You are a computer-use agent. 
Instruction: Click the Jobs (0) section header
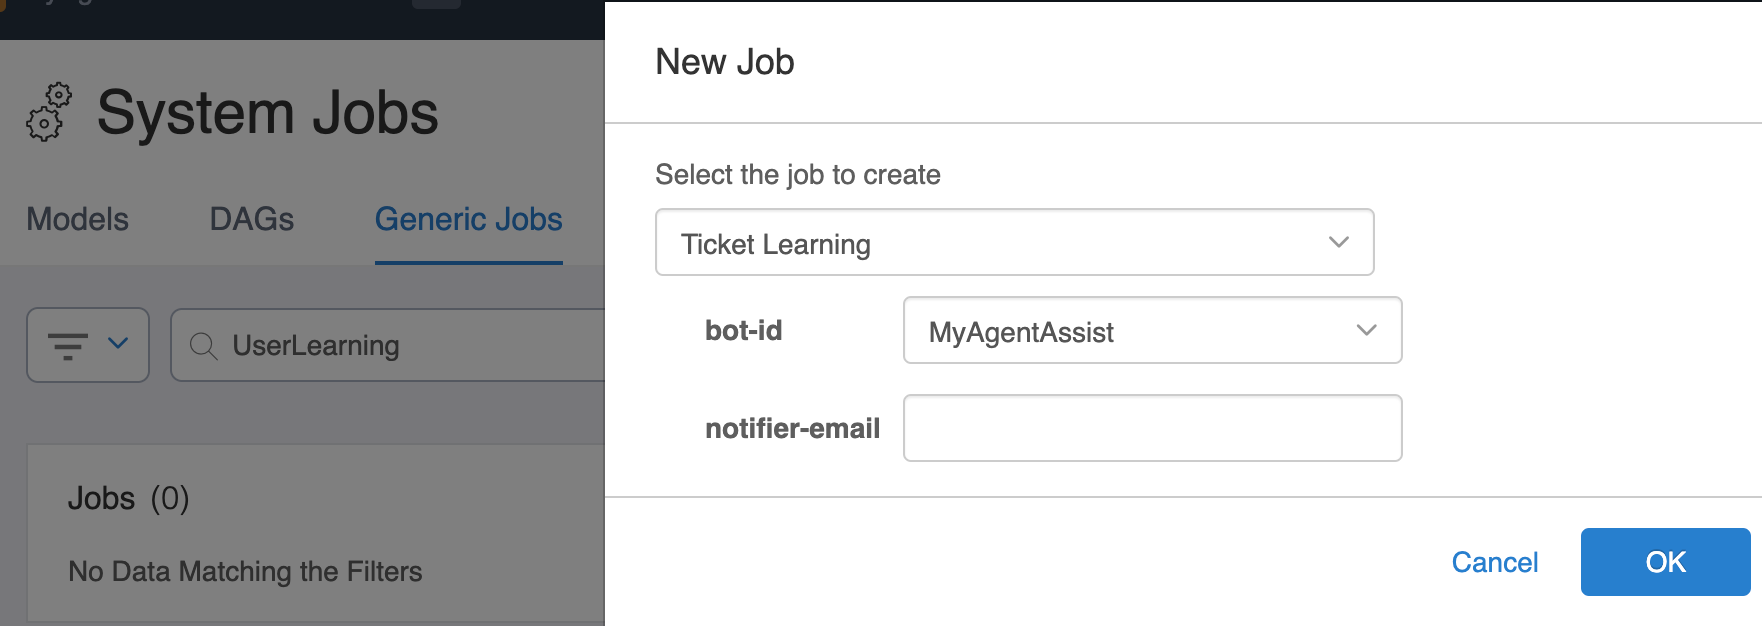coord(129,498)
